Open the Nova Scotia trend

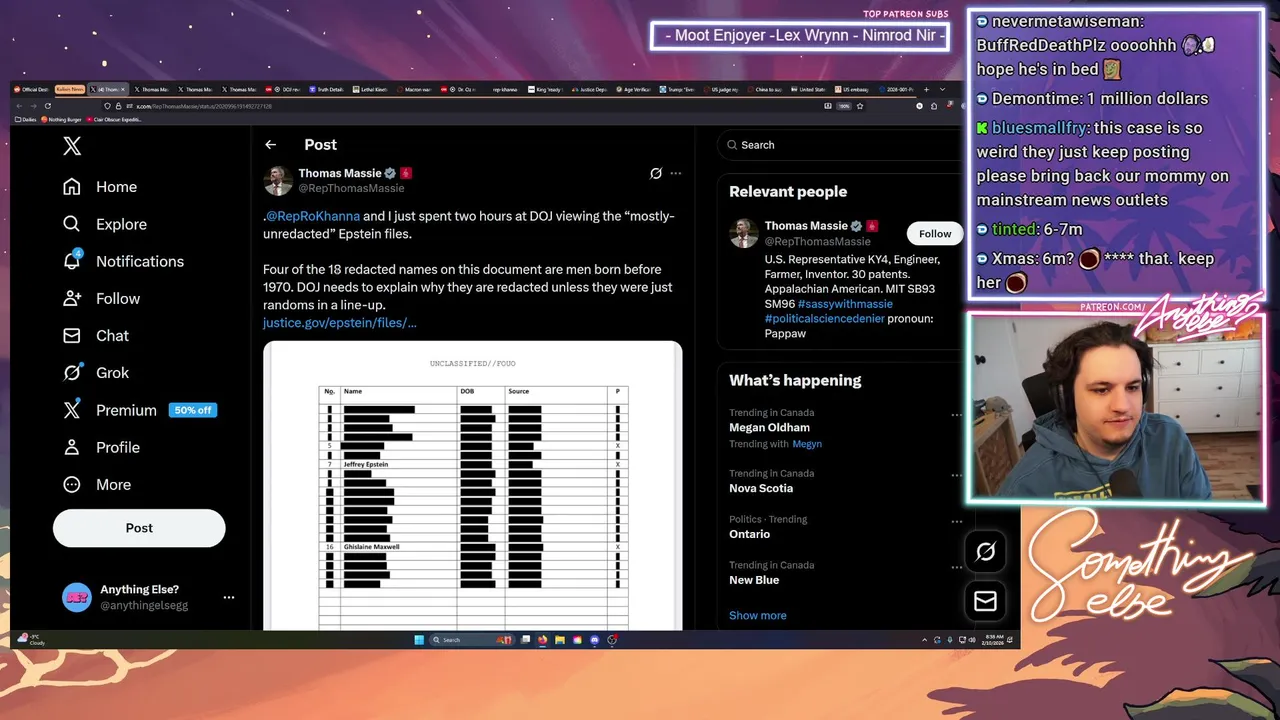pyautogui.click(x=761, y=488)
